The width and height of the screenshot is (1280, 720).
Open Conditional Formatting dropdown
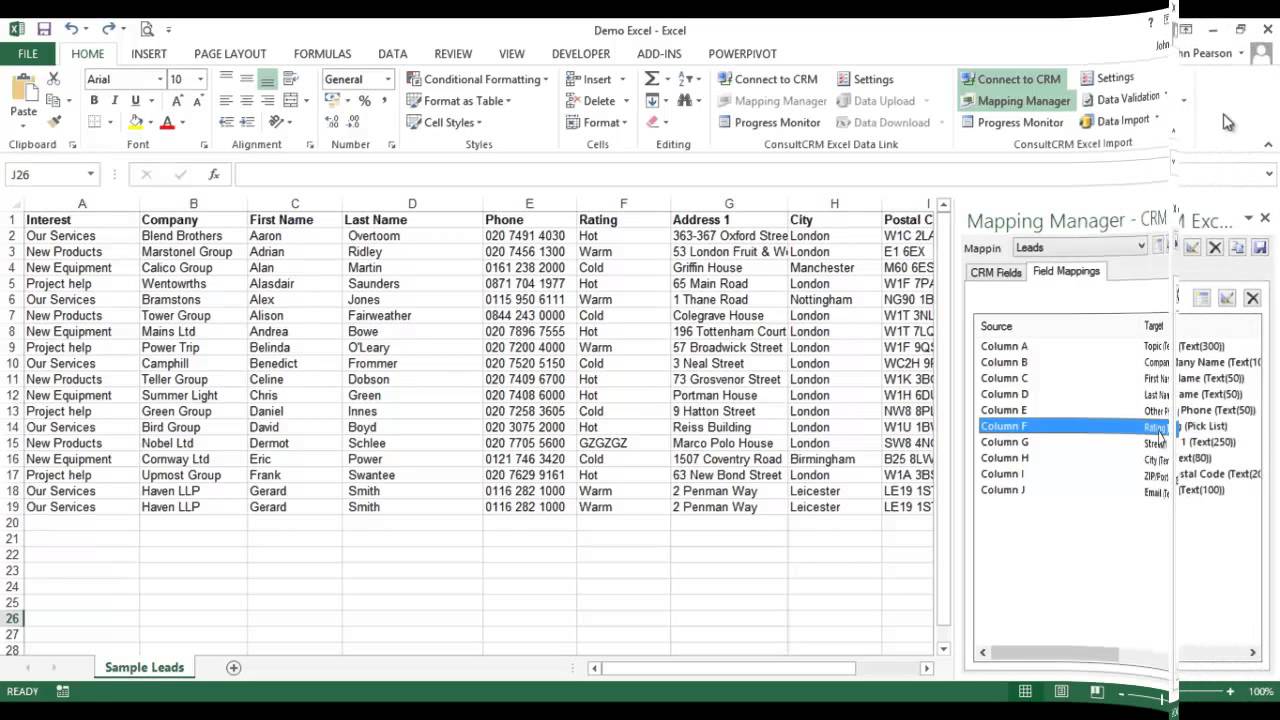(477, 79)
